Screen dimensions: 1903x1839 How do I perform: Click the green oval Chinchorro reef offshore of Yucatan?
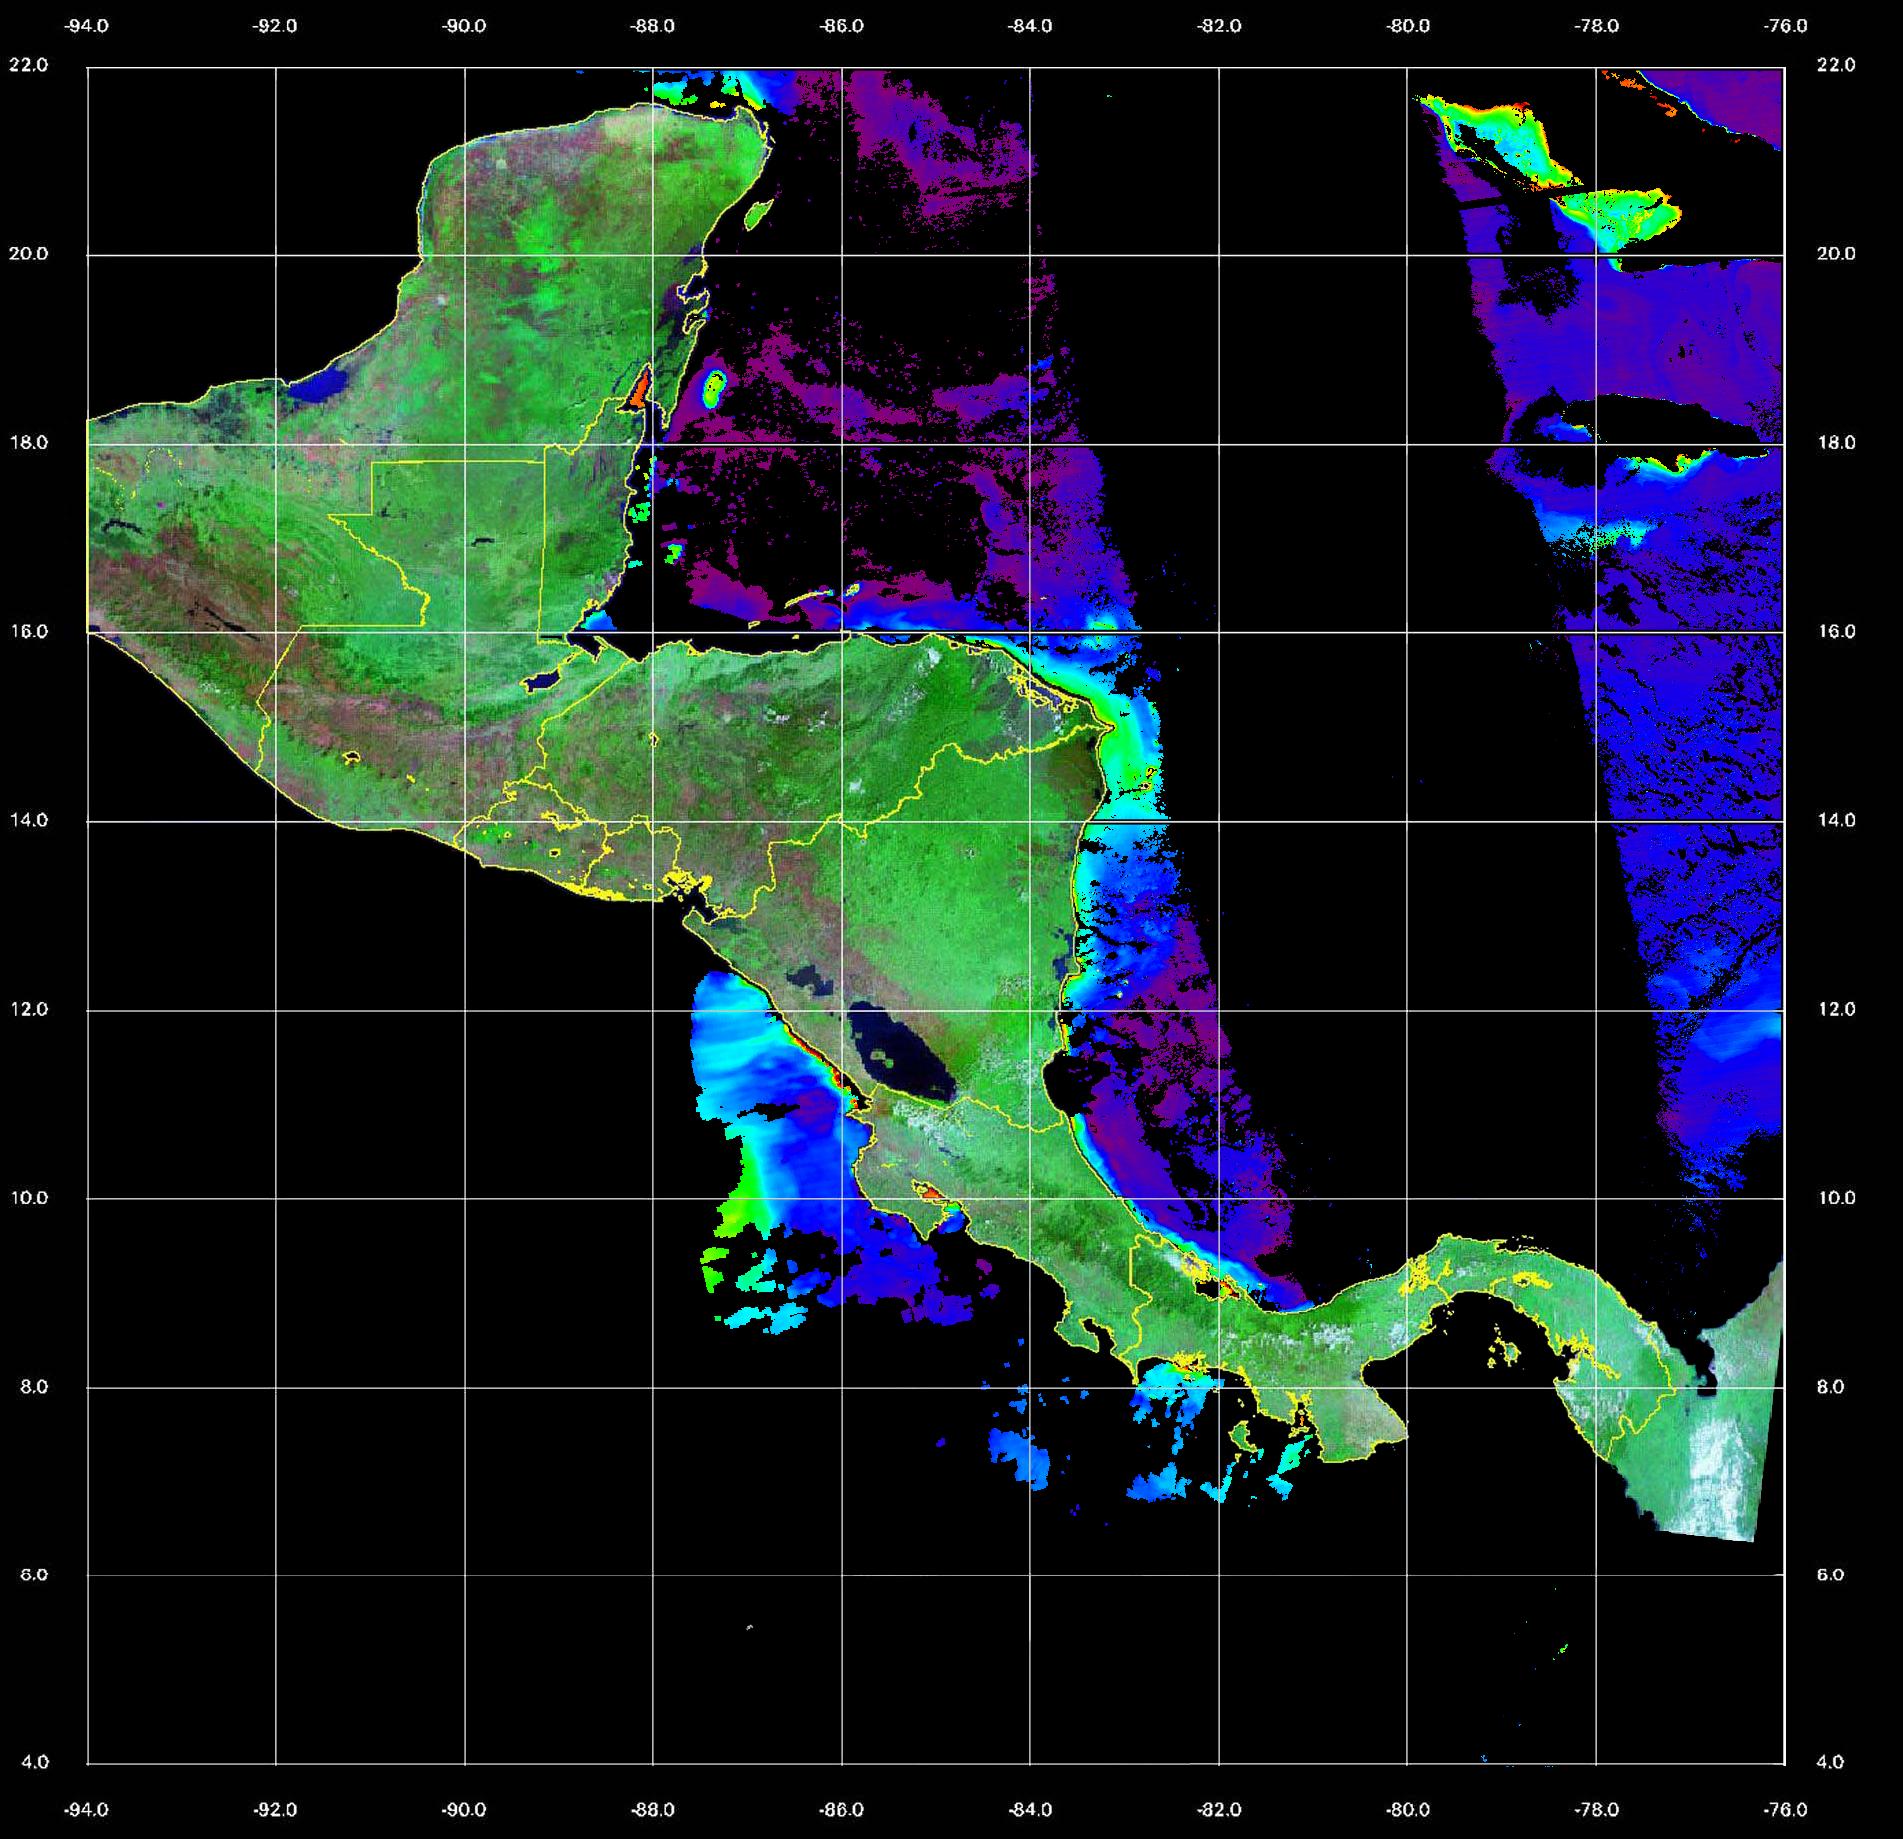(x=714, y=387)
